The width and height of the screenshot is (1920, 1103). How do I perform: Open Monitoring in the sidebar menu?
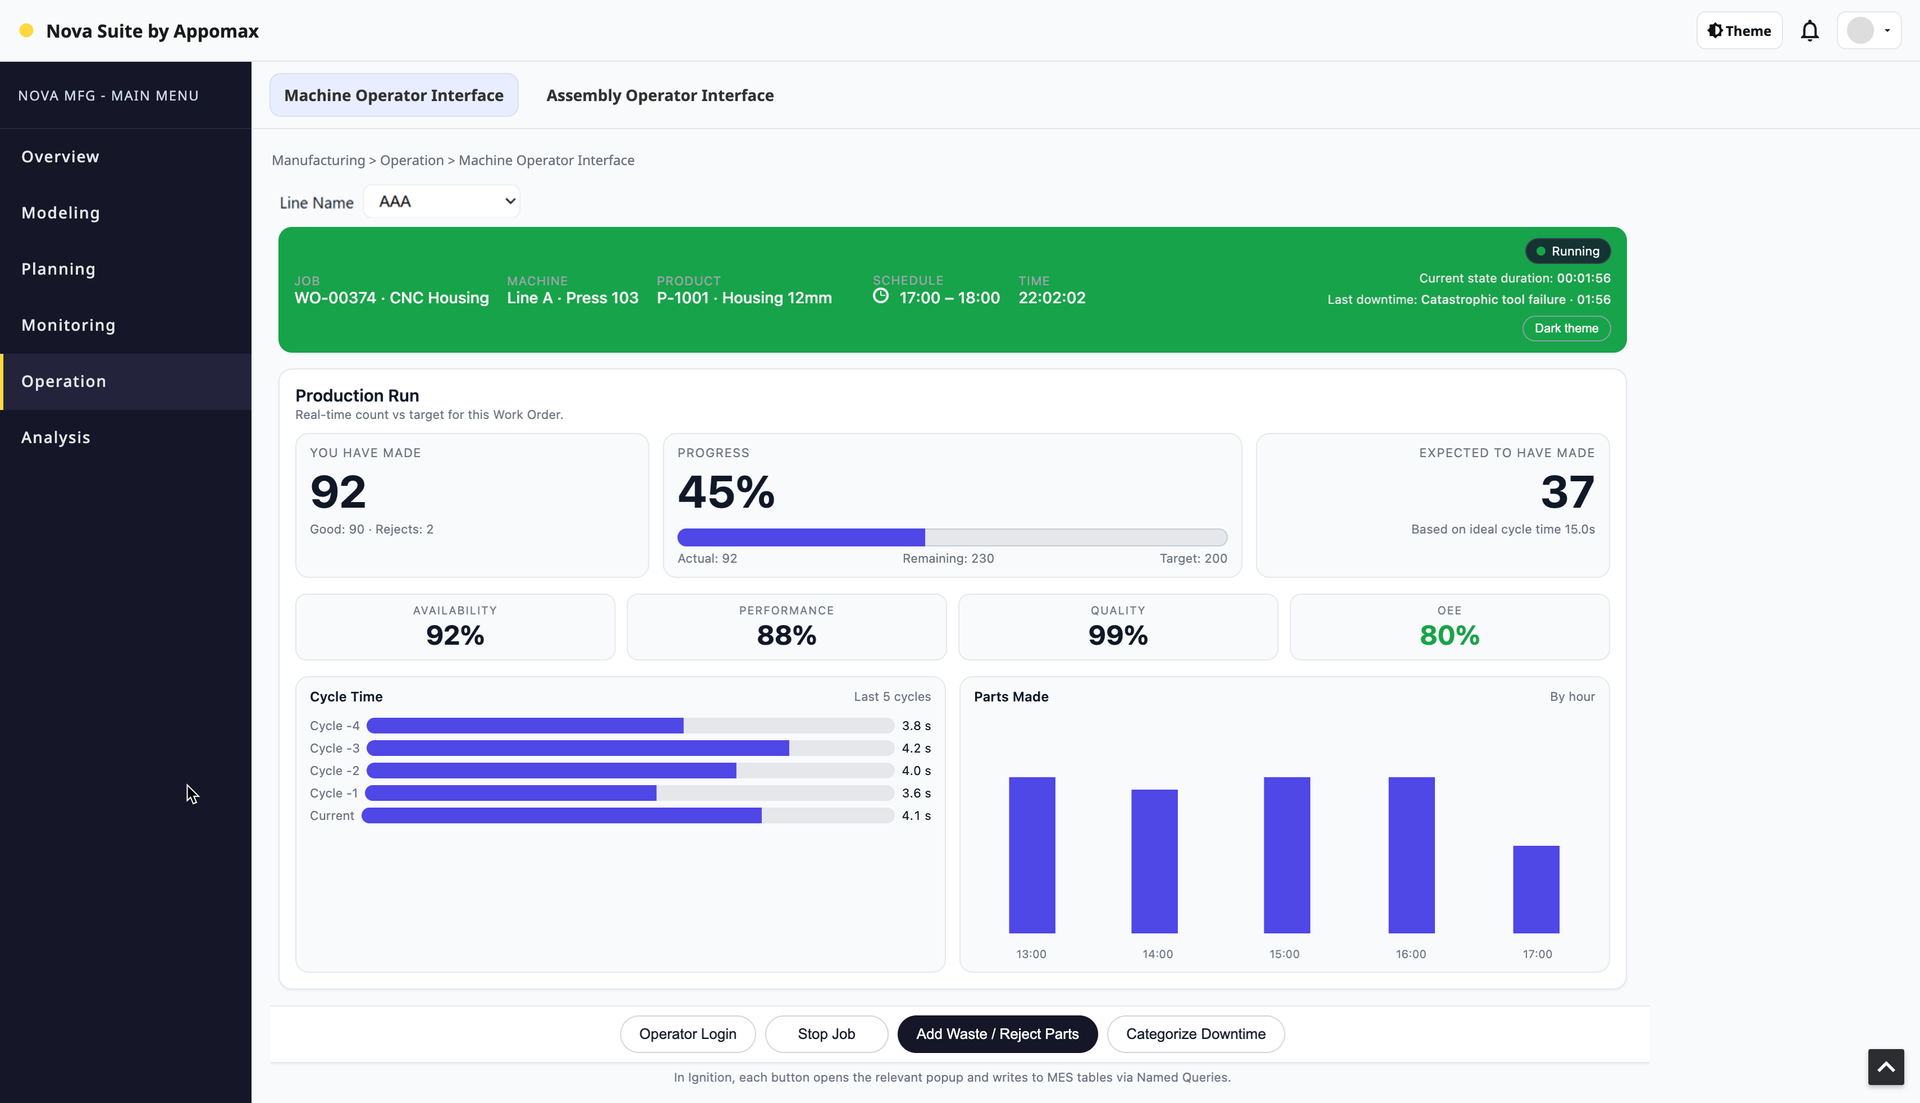[x=68, y=325]
